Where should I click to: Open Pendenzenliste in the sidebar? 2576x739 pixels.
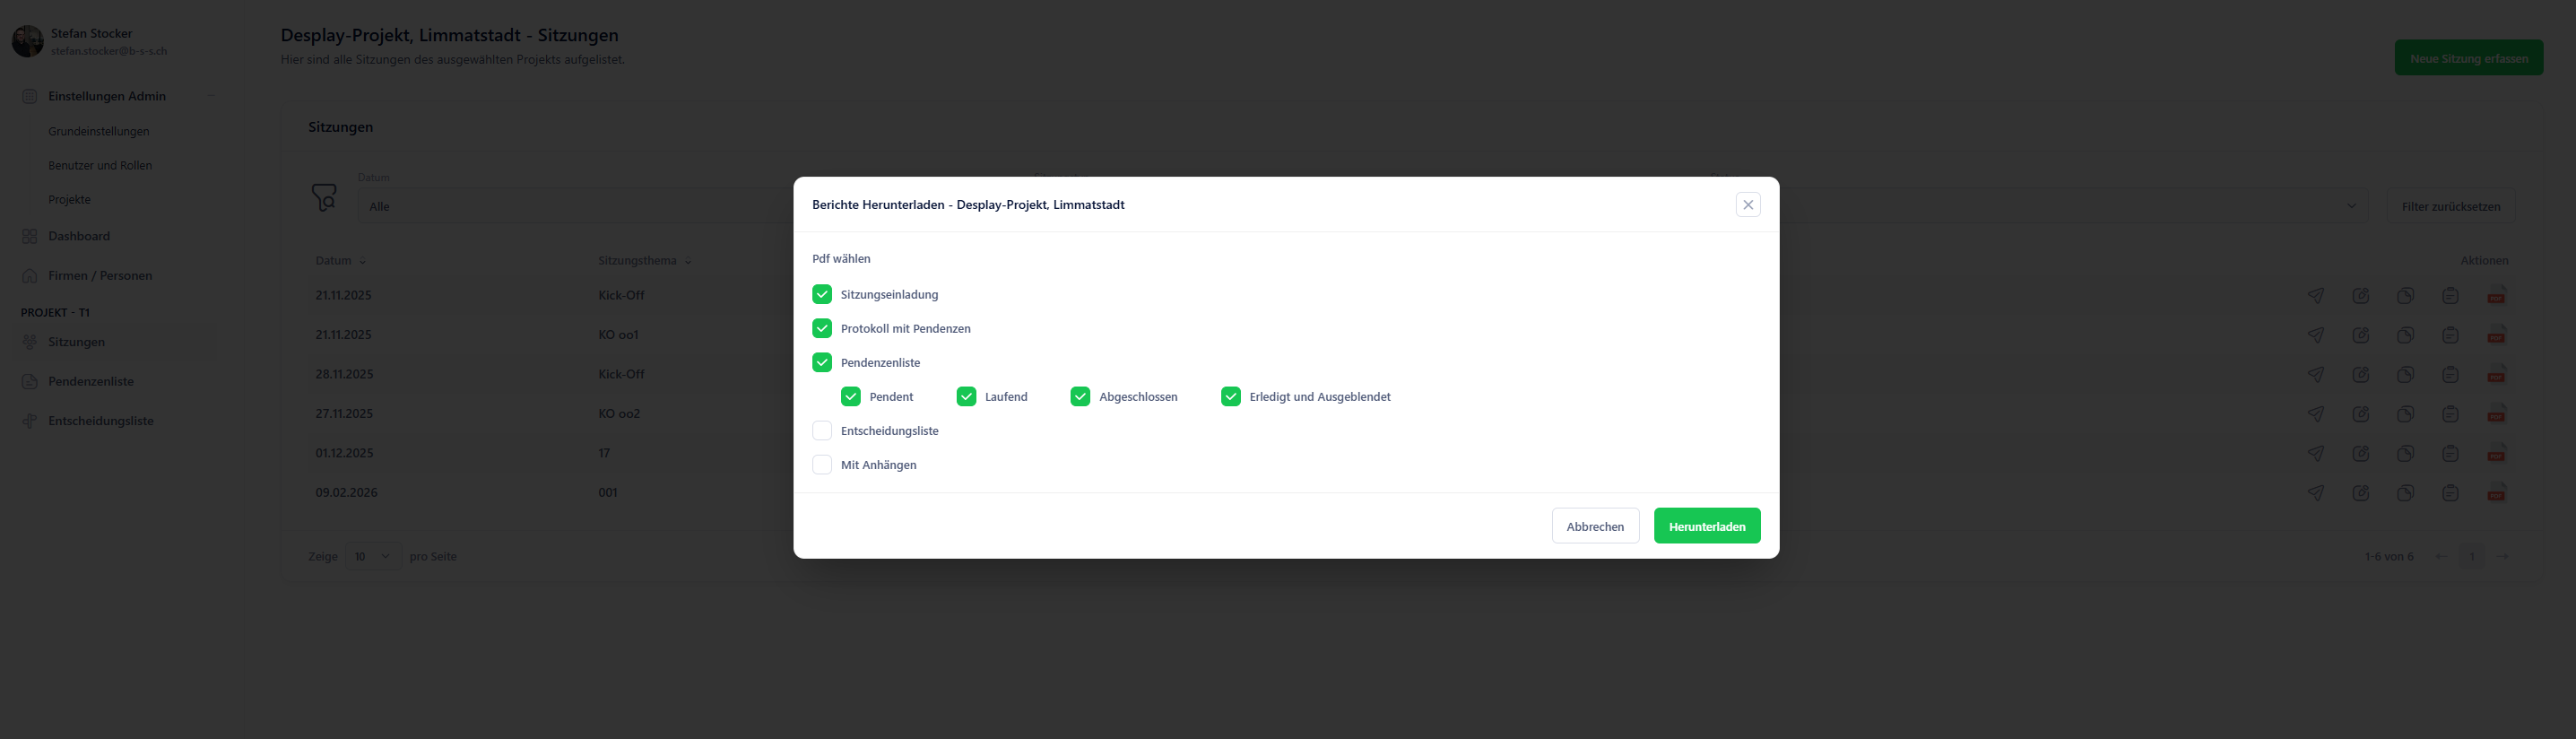(91, 382)
